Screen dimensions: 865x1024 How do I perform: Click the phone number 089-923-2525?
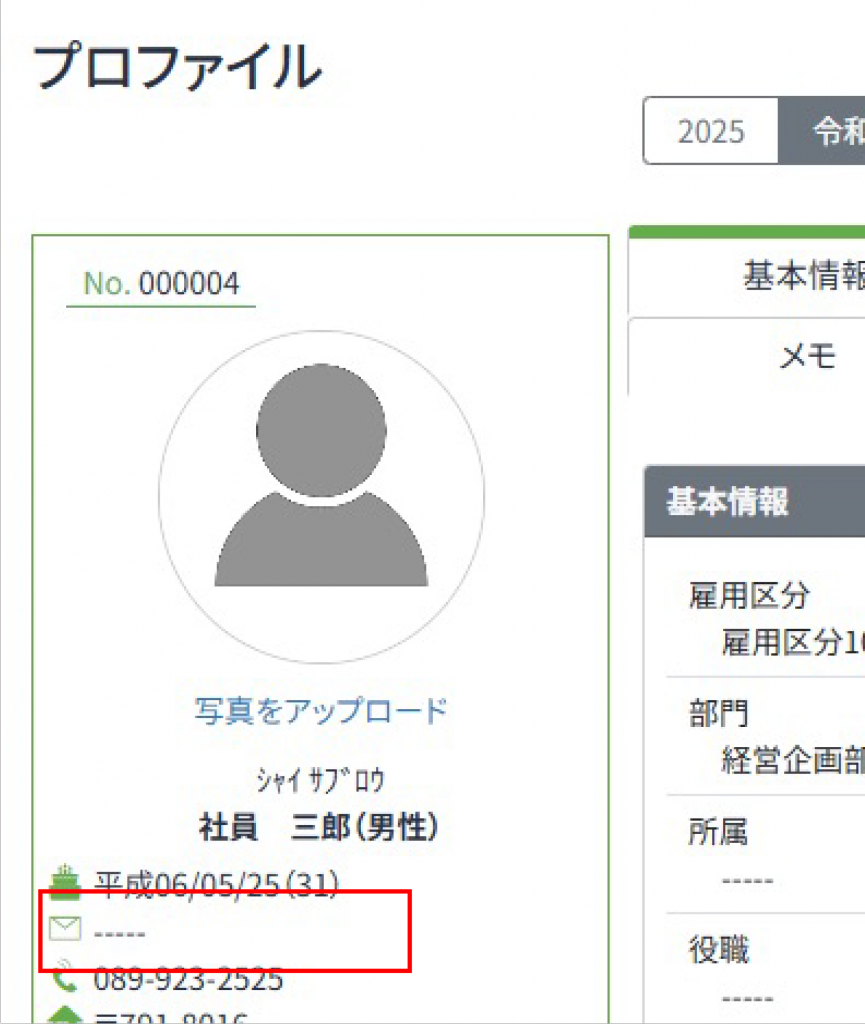(x=188, y=978)
